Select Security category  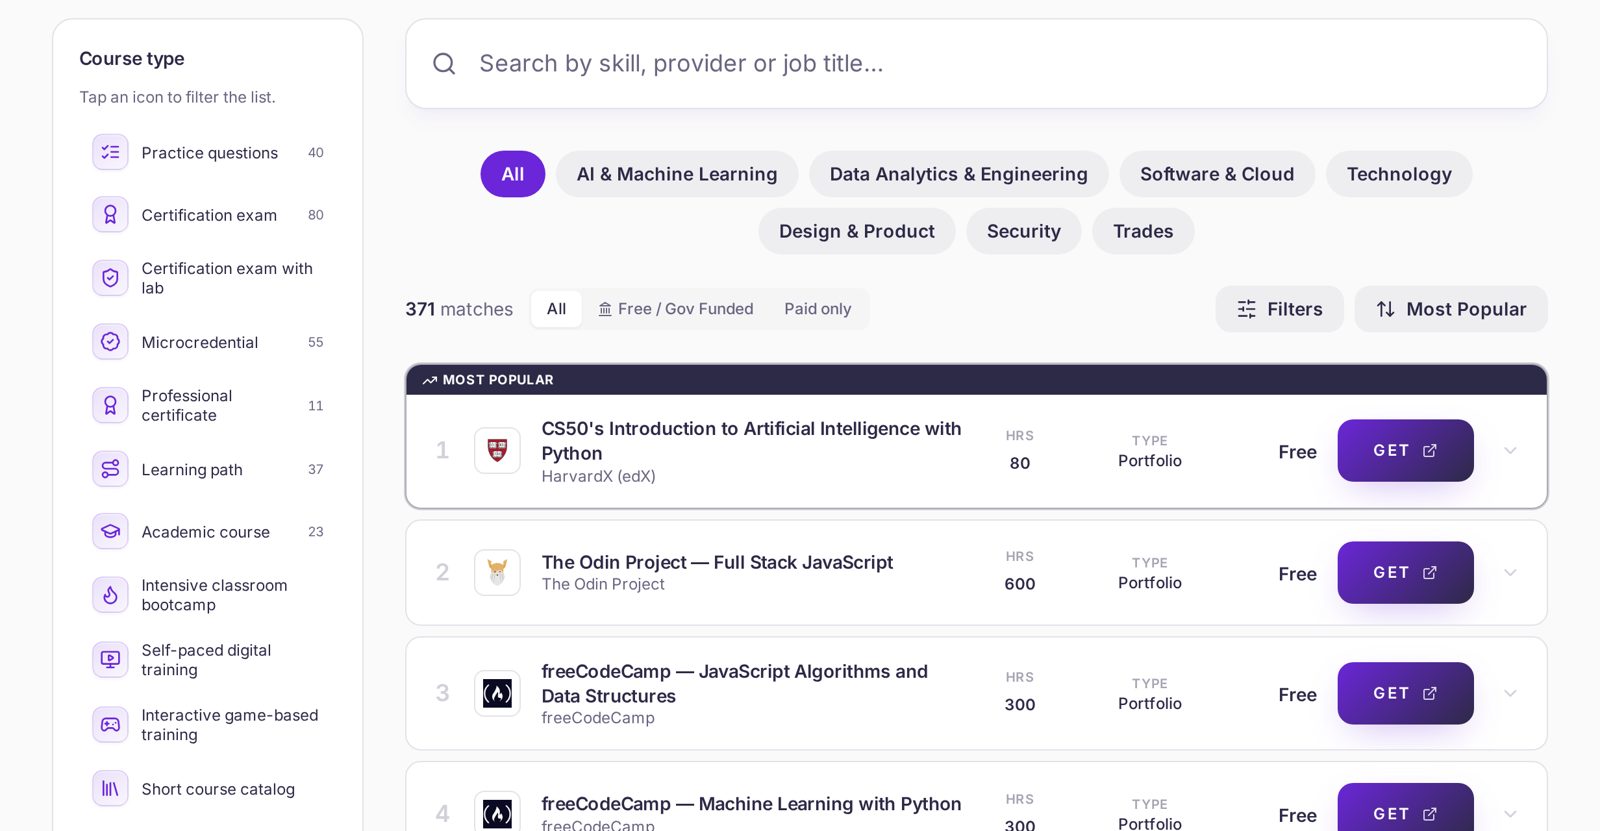point(1024,231)
